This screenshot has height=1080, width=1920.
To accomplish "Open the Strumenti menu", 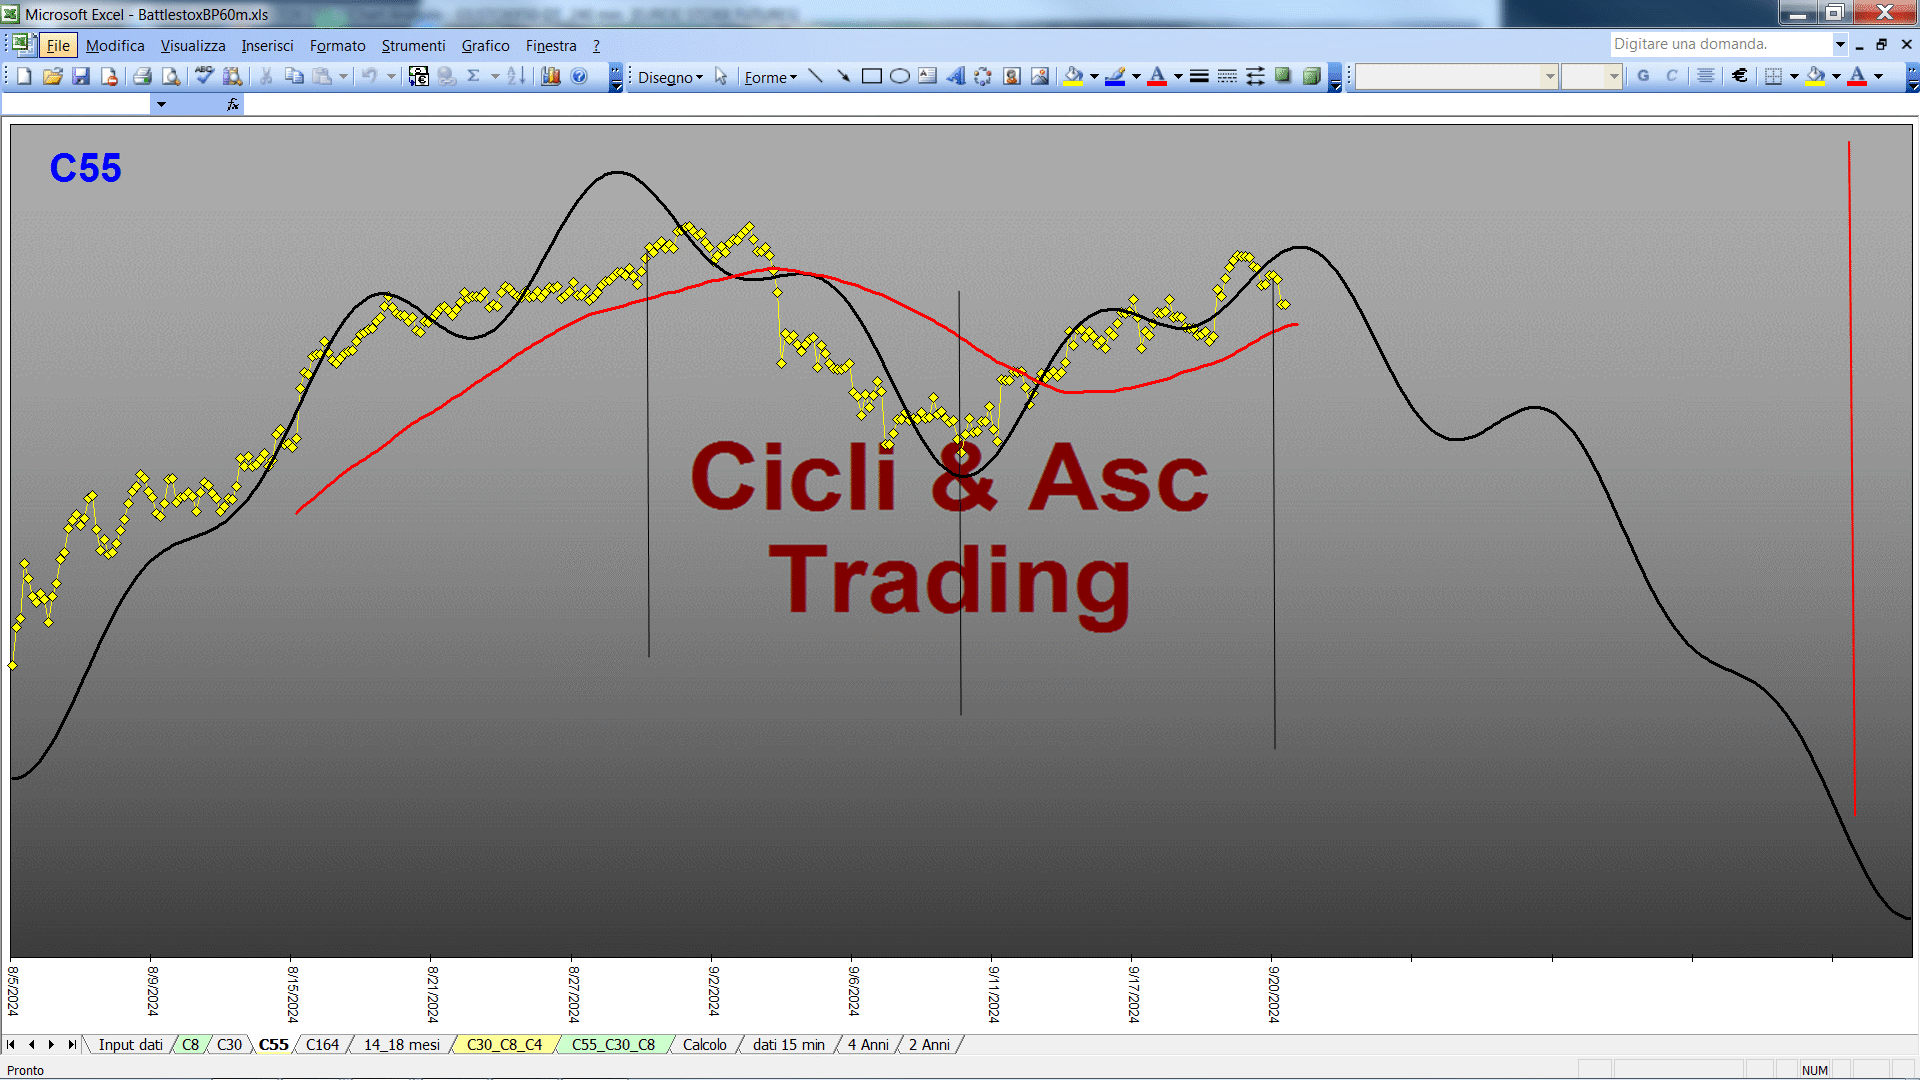I will tap(413, 46).
